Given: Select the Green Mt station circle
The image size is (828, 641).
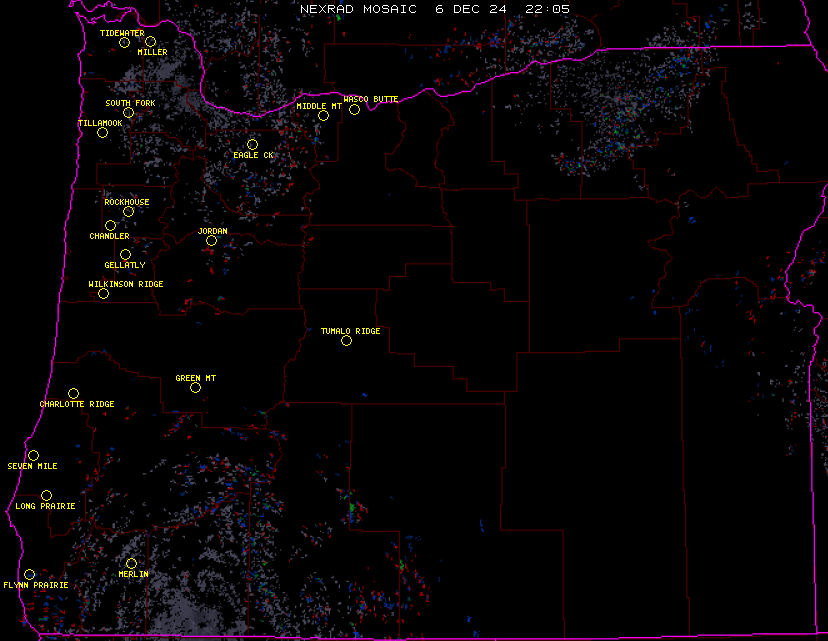Looking at the screenshot, I should [195, 387].
